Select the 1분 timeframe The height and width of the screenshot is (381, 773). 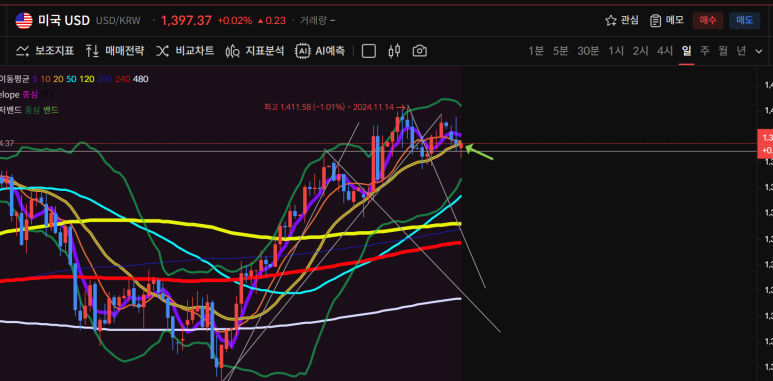coord(536,51)
